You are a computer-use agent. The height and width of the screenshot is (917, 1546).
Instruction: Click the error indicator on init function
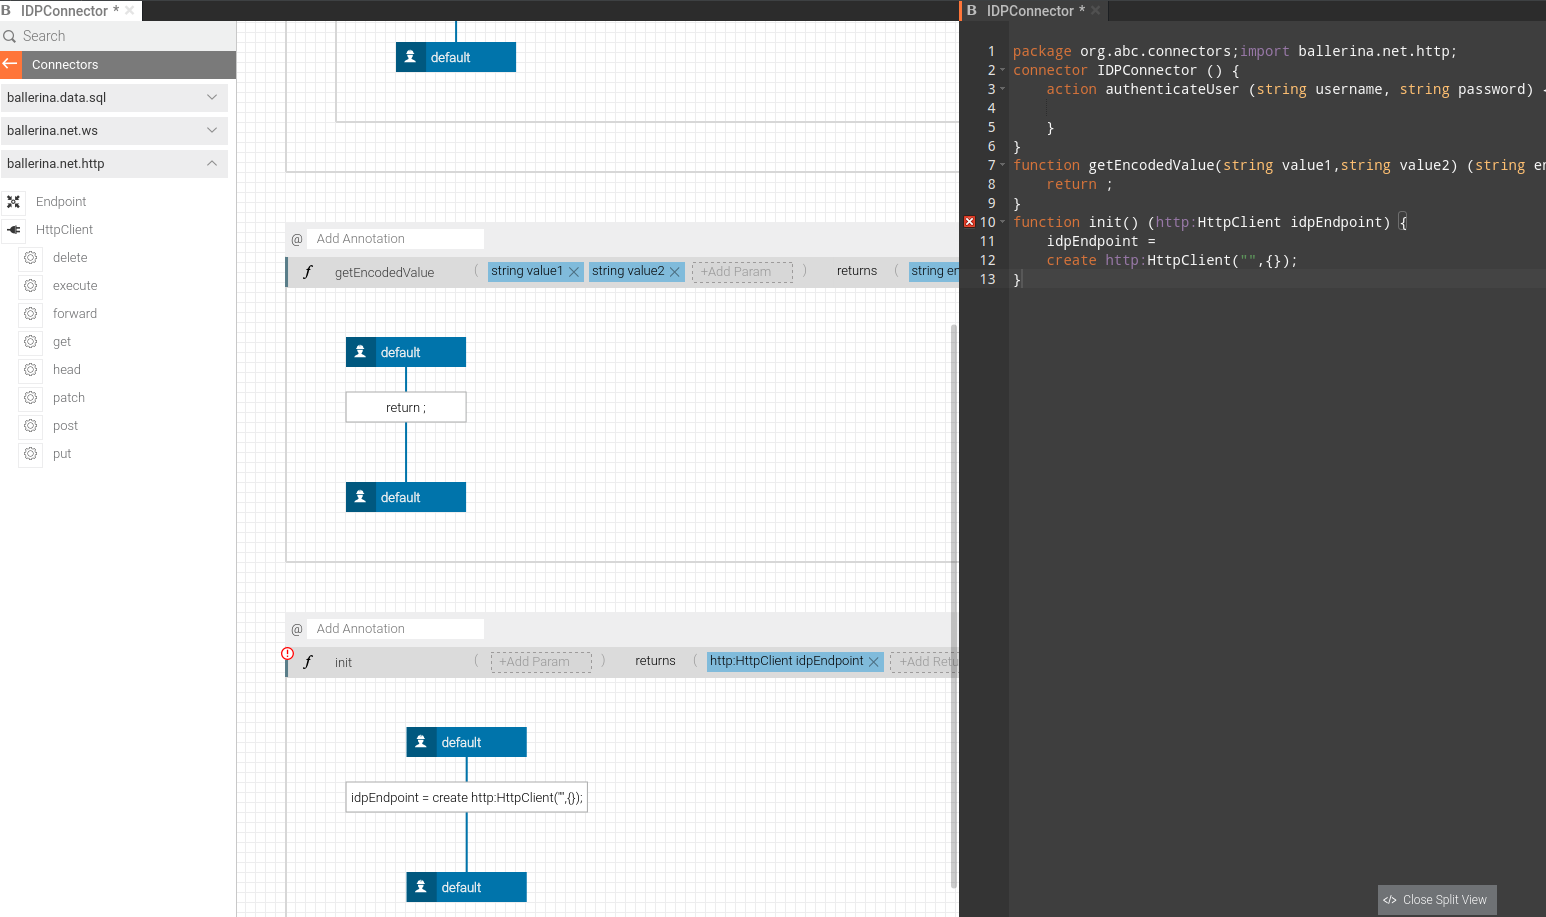[x=288, y=654]
